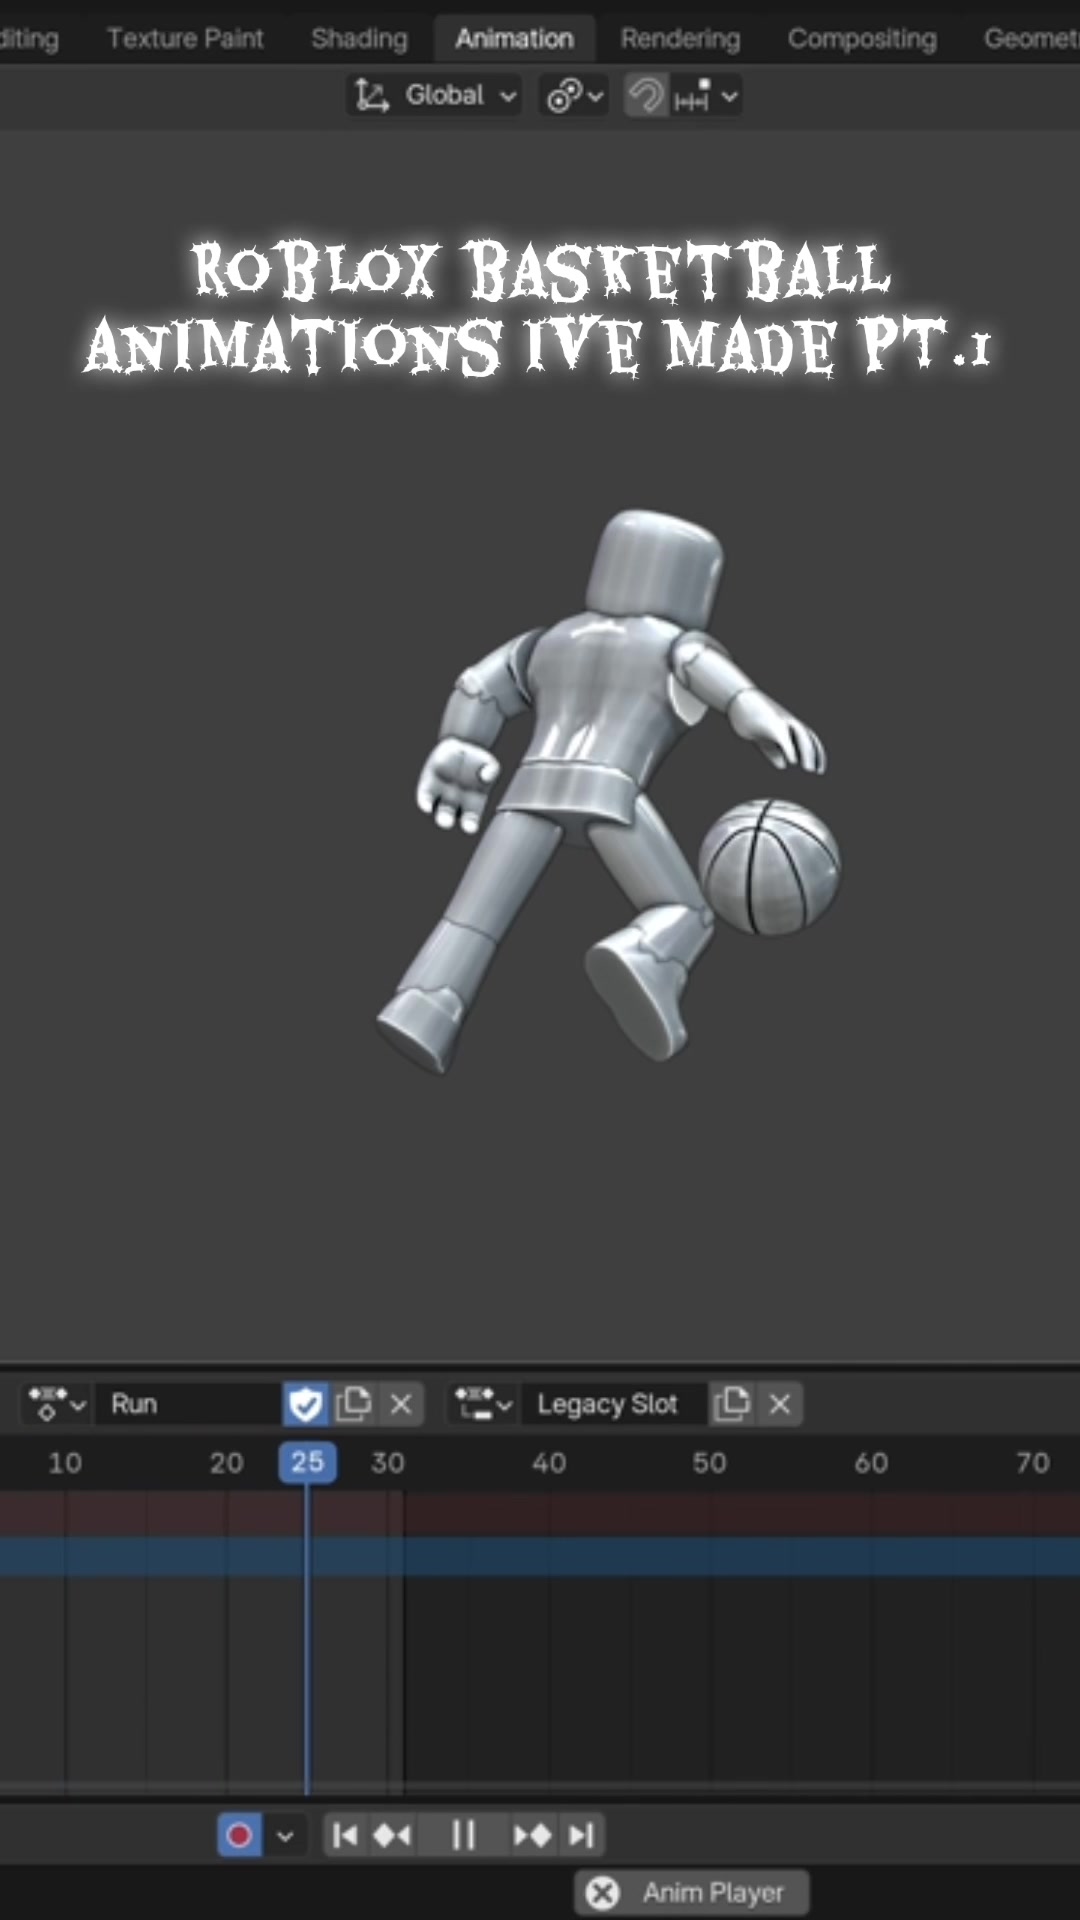Switch to the Rendering workspace tab
The image size is (1080, 1920).
click(680, 39)
